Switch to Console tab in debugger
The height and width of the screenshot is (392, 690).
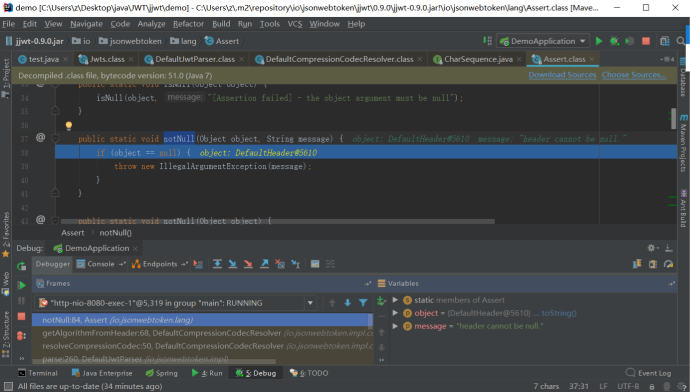click(x=101, y=264)
